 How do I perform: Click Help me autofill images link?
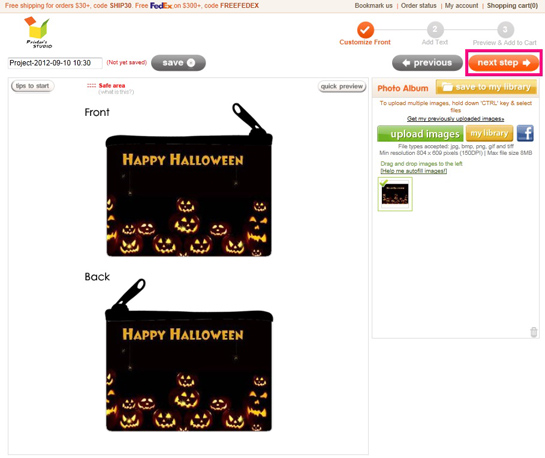[x=414, y=171]
